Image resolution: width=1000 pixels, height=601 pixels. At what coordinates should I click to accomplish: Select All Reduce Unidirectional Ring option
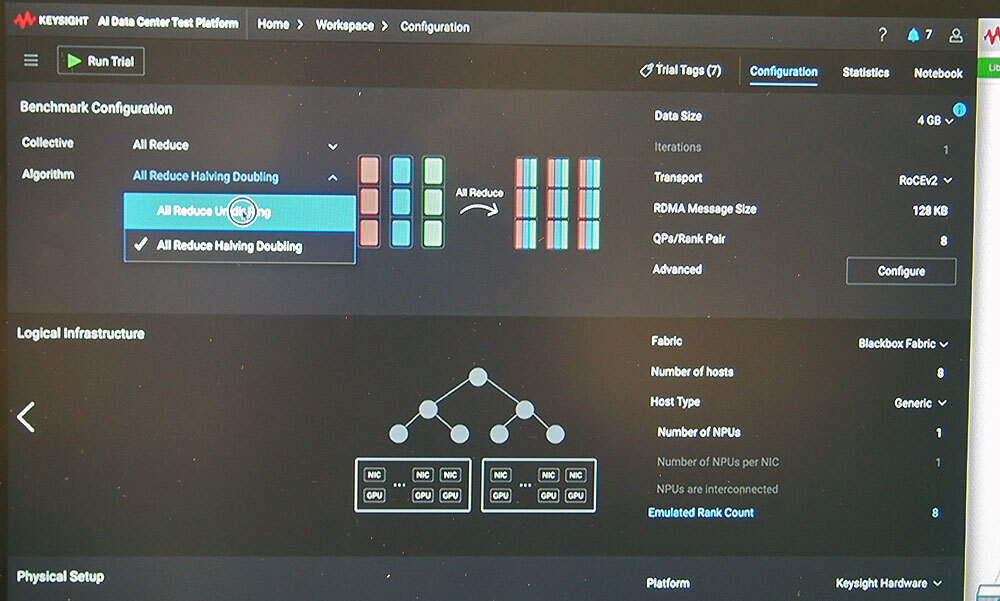[240, 212]
